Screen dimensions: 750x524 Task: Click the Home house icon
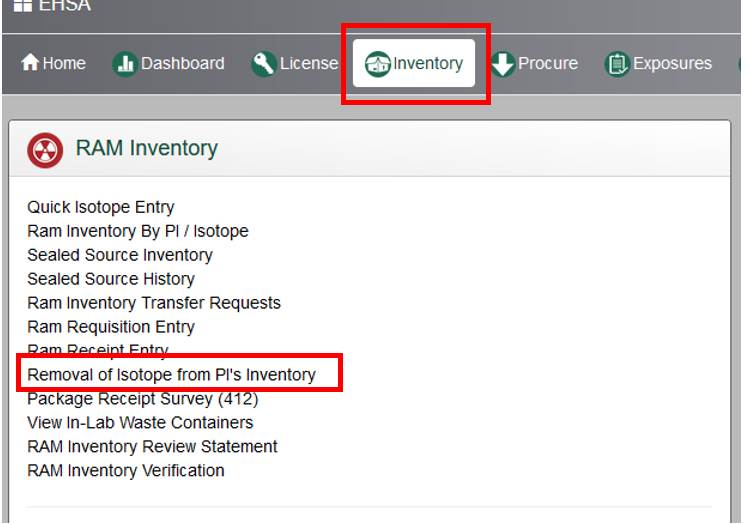30,63
